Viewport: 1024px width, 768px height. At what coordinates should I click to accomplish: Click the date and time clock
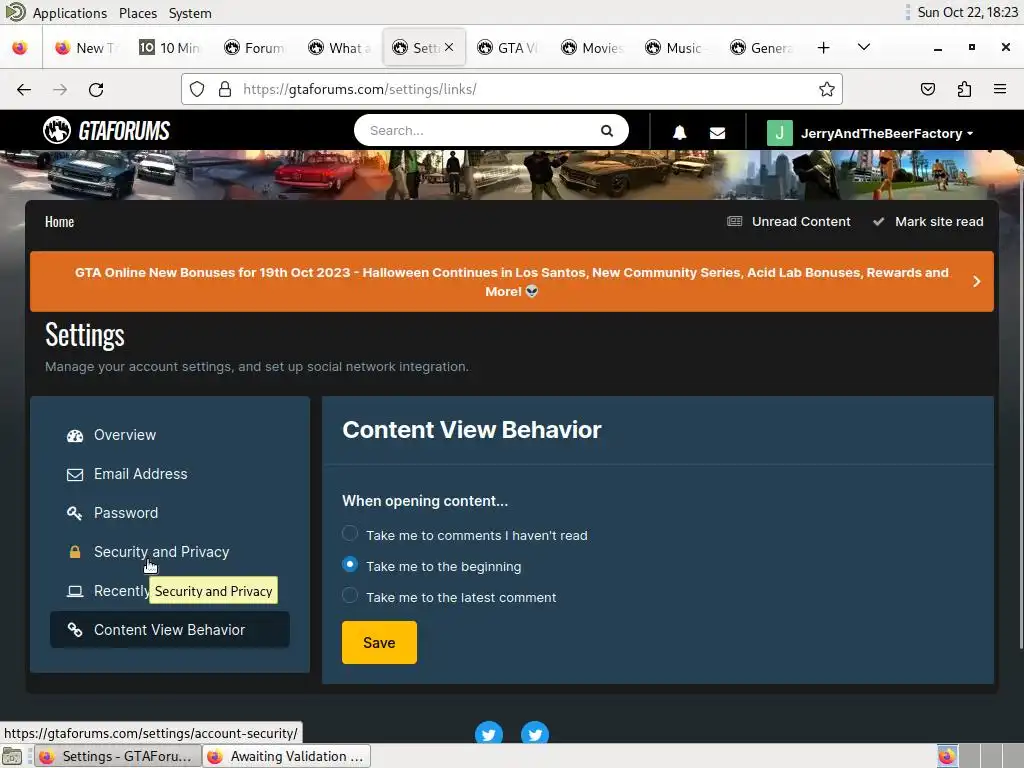tap(967, 12)
